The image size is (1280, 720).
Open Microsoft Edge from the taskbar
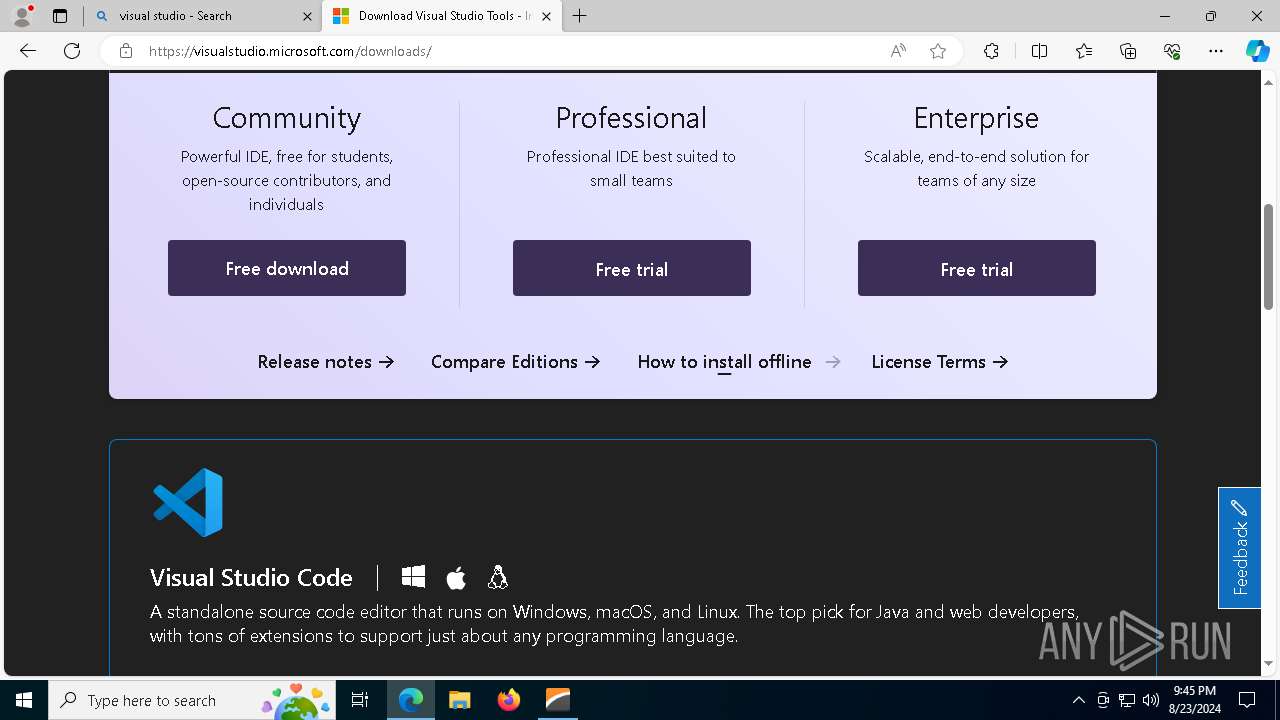(x=411, y=700)
